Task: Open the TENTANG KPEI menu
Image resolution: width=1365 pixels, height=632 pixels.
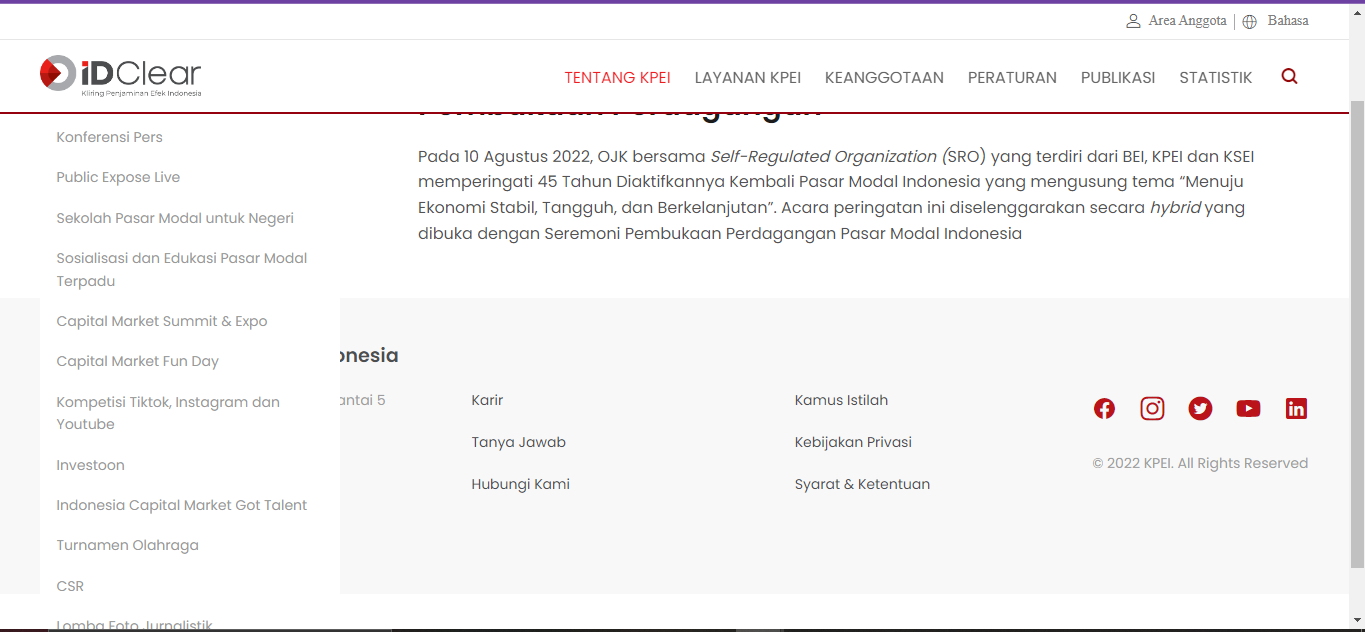Action: coord(617,77)
